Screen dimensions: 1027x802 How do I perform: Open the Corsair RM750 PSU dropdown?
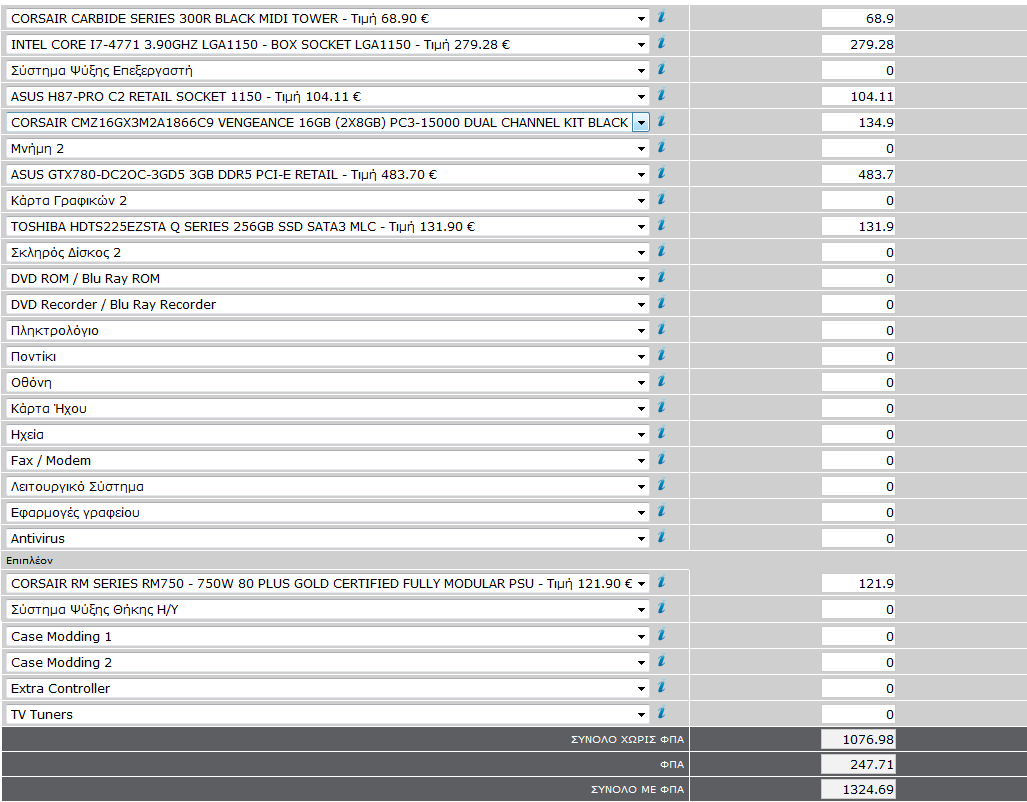point(327,583)
